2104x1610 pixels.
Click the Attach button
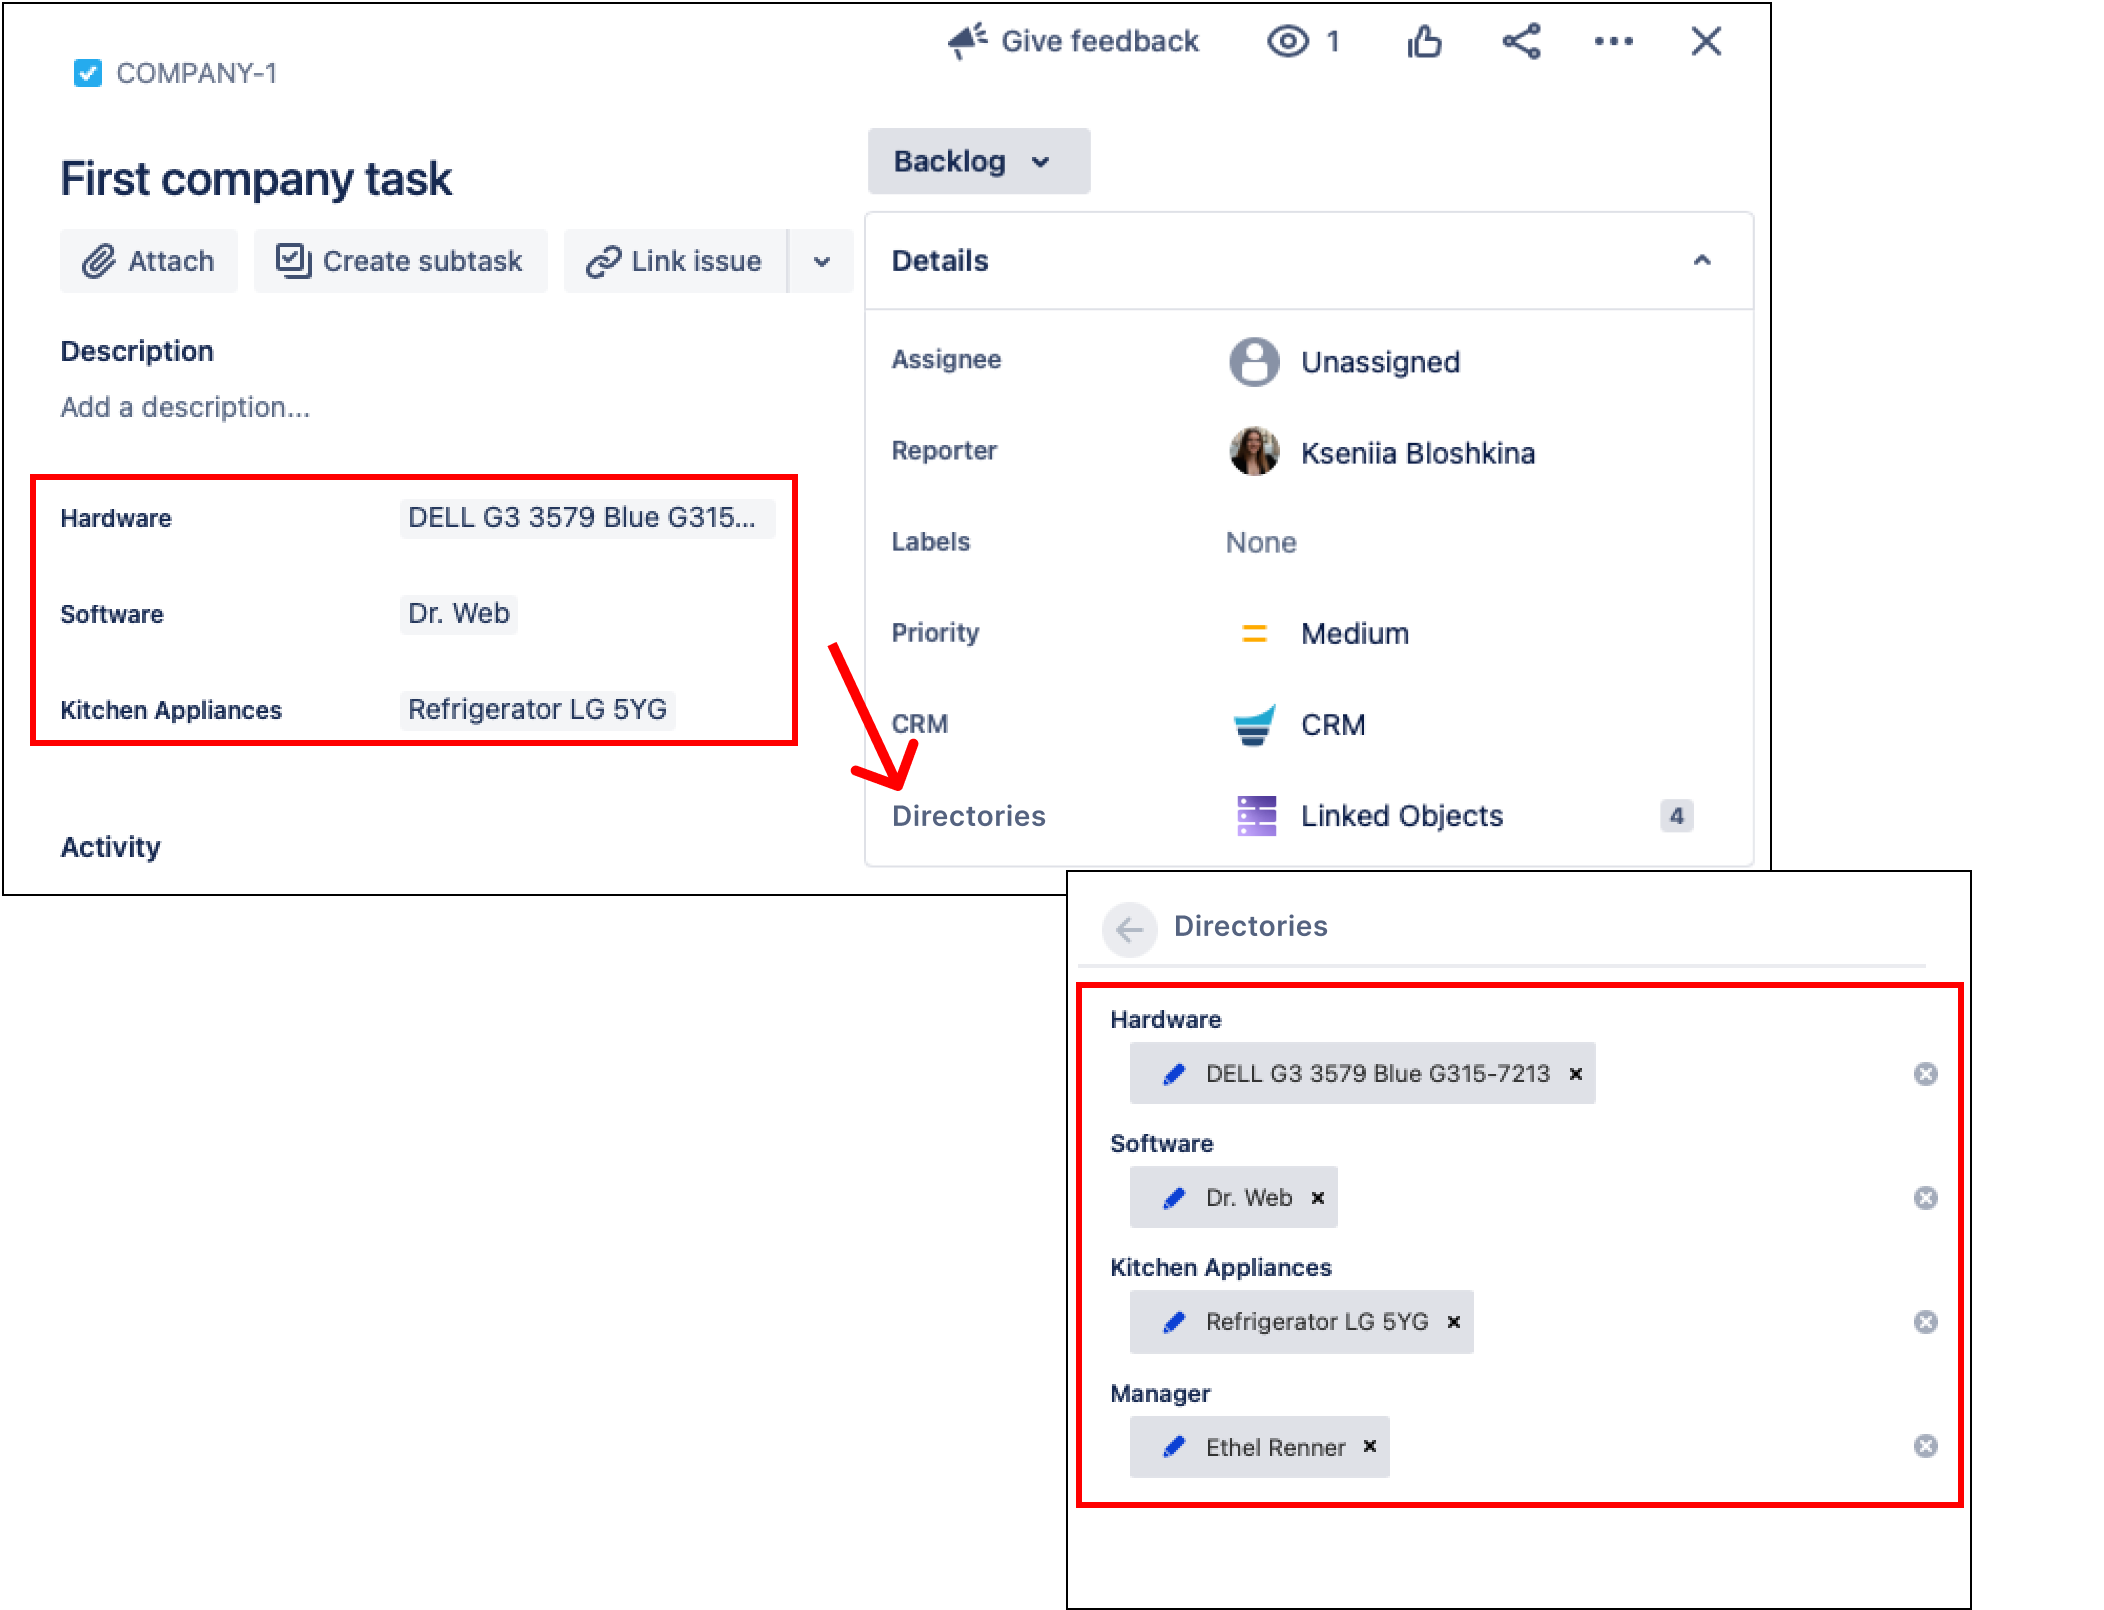coord(149,262)
